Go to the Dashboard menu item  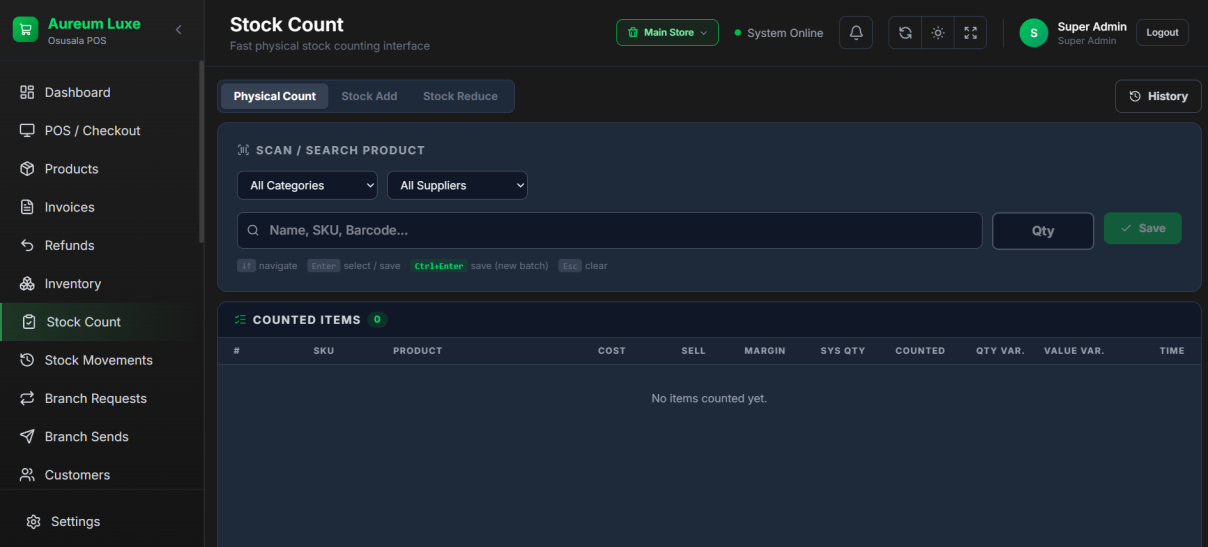click(100, 92)
